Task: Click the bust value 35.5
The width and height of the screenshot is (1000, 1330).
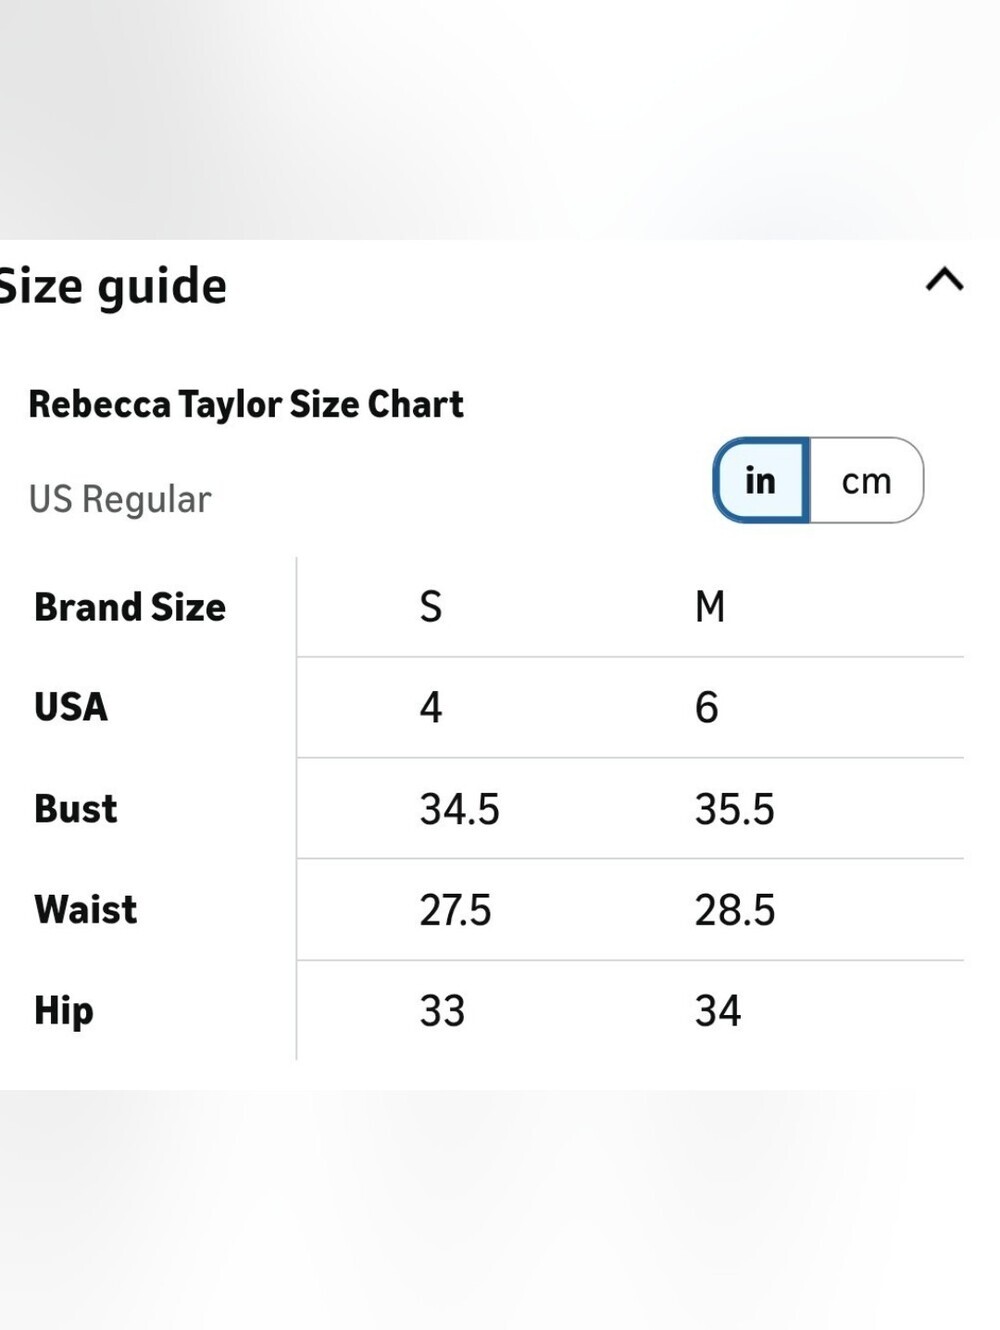Action: tap(735, 809)
